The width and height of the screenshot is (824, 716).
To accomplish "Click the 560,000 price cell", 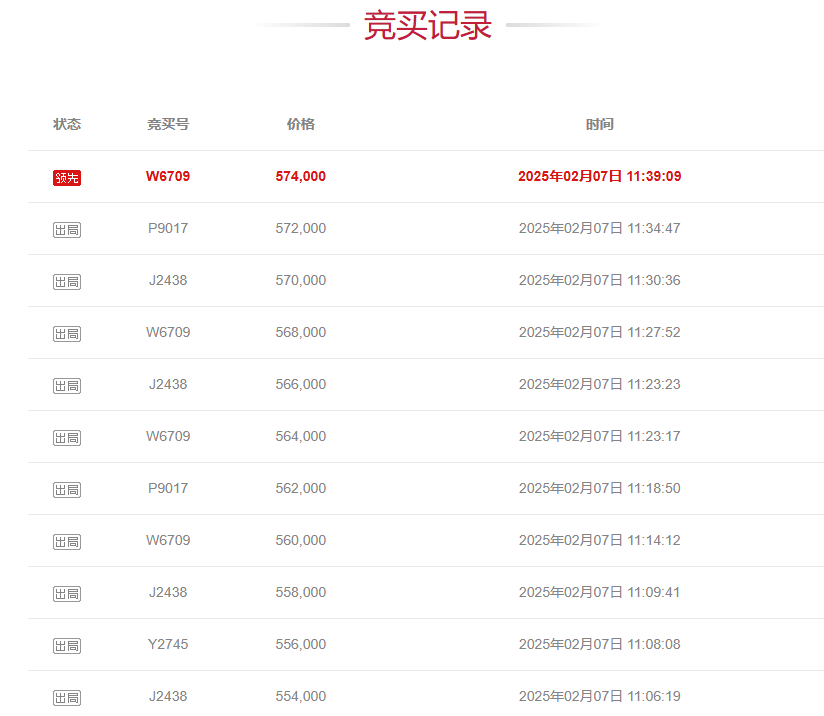I will (x=300, y=540).
